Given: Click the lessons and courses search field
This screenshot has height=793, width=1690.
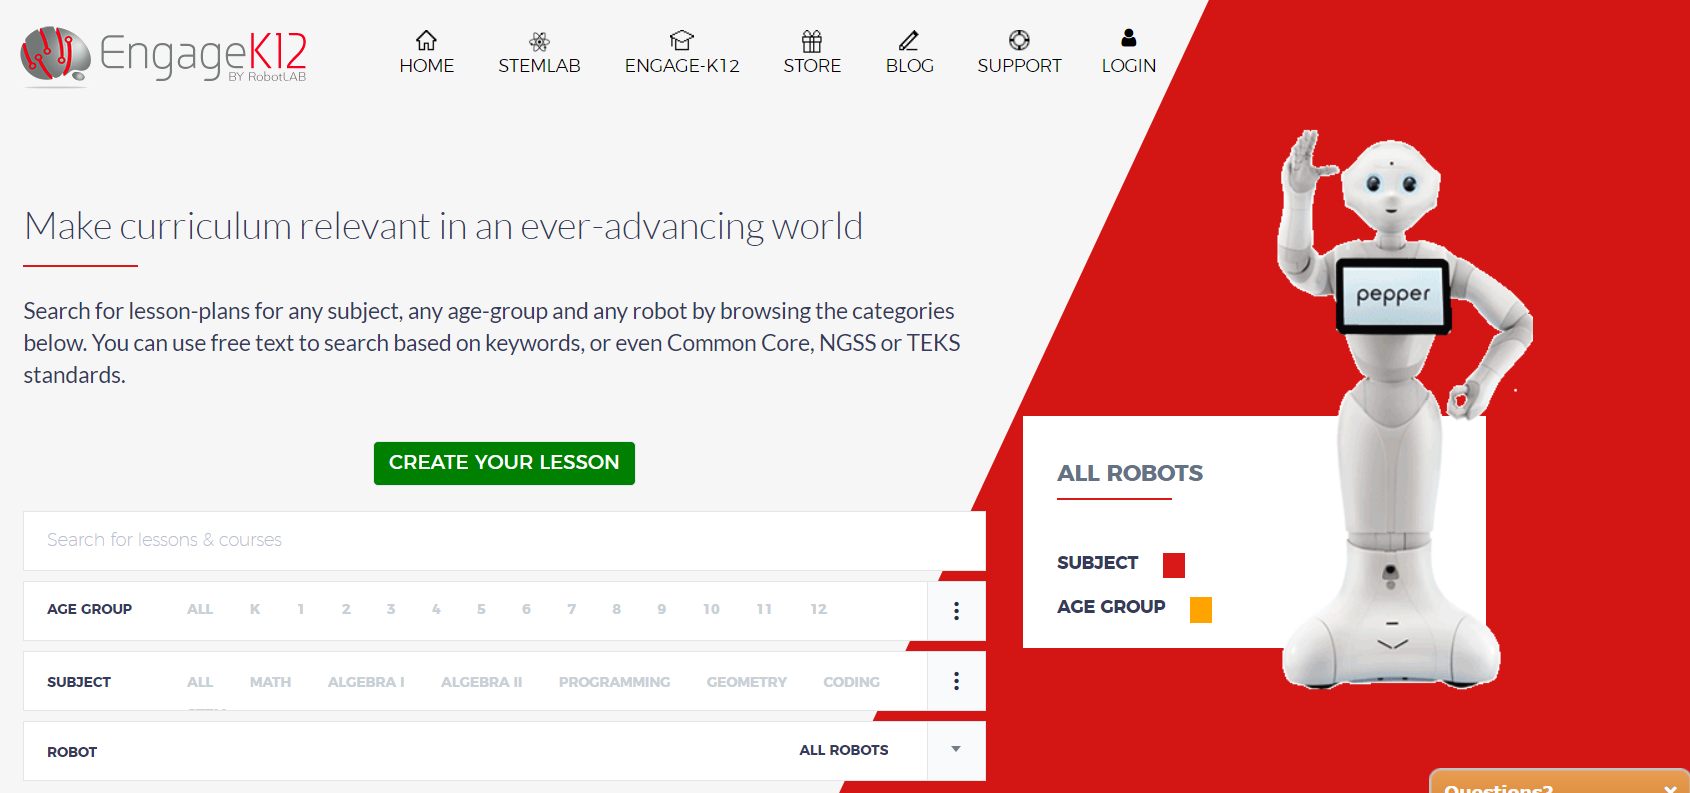Looking at the screenshot, I should click(x=500, y=540).
